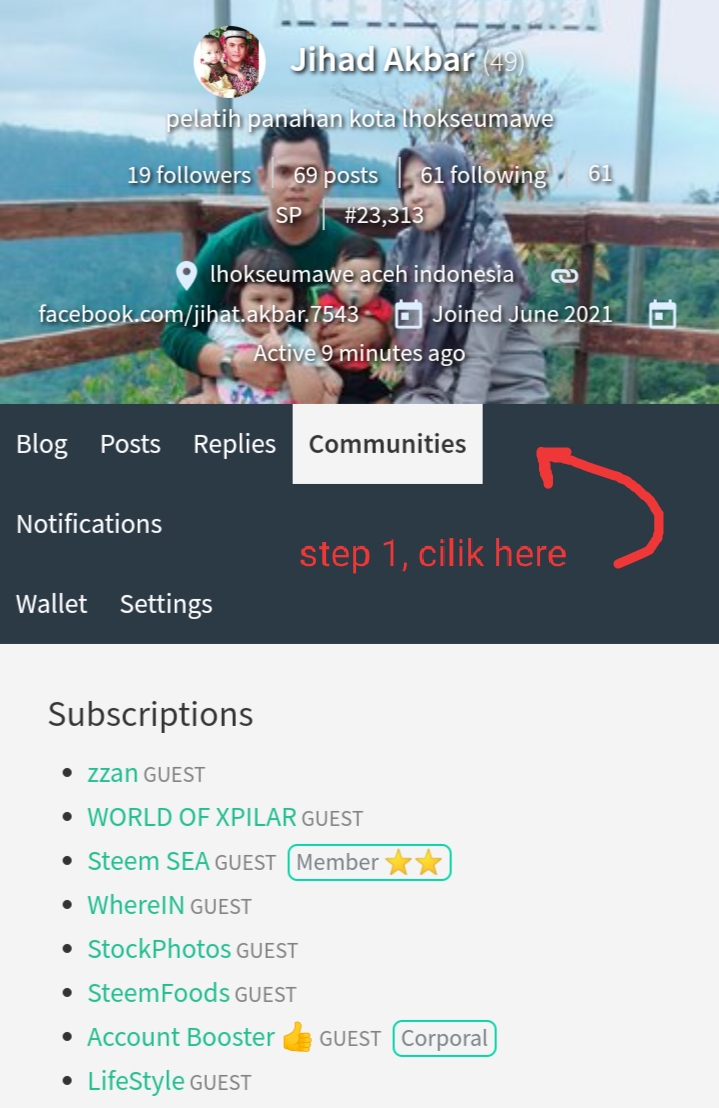Open the 61 following list
This screenshot has height=1108, width=719.
[x=483, y=175]
